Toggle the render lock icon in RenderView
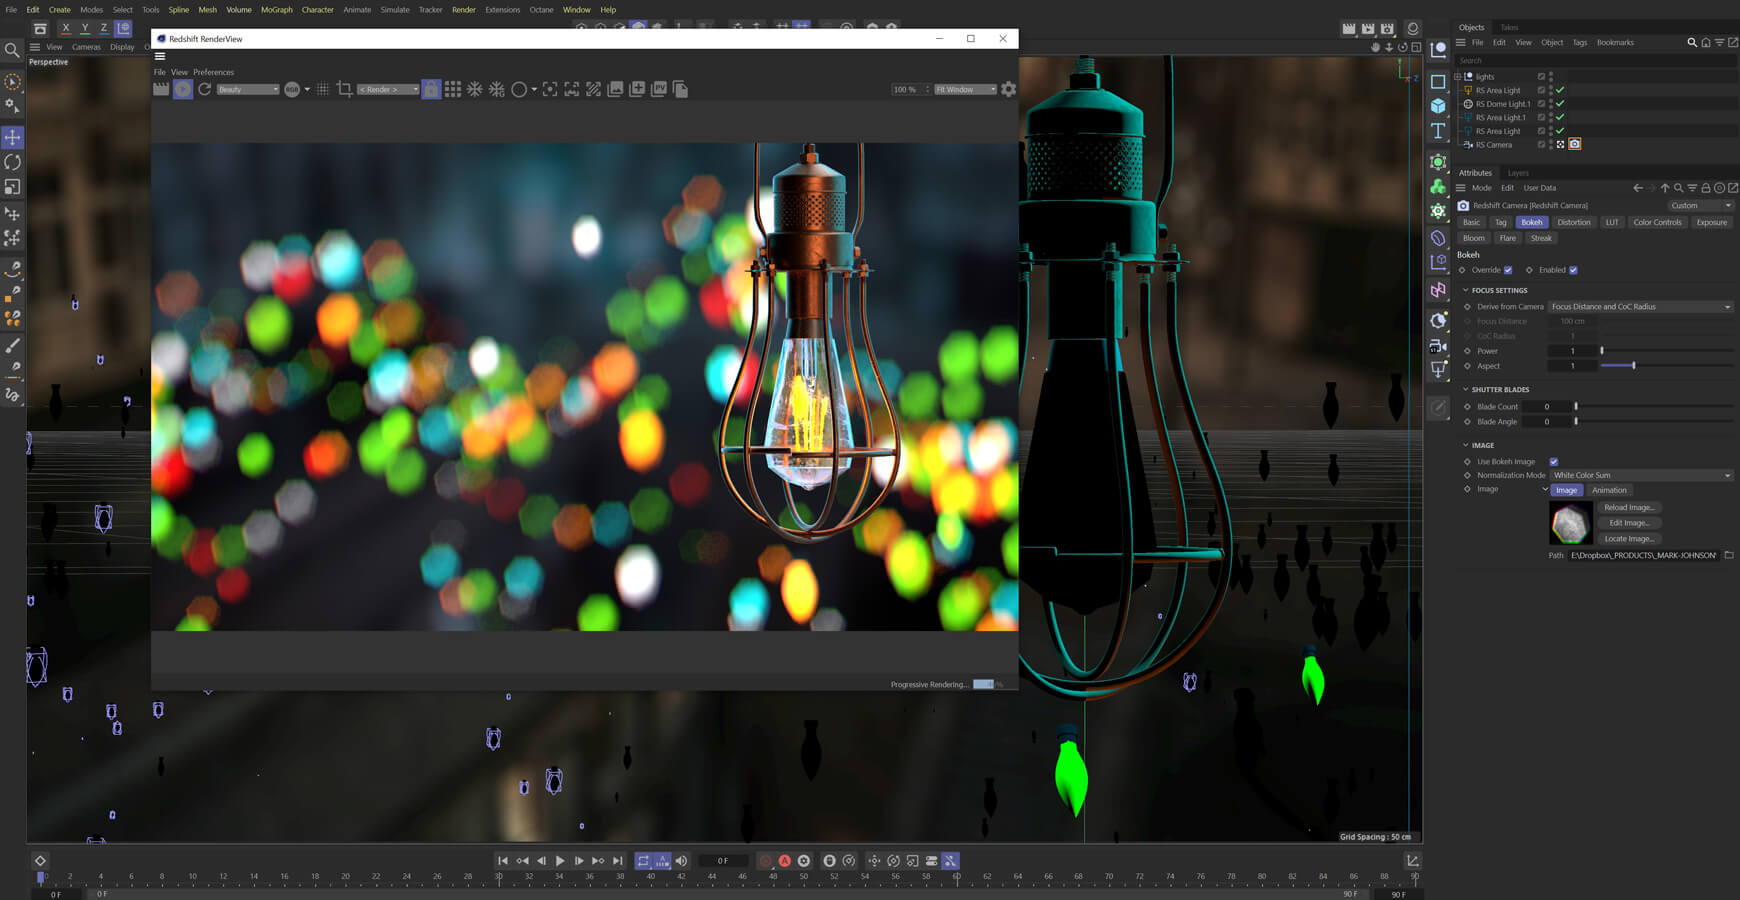 431,89
